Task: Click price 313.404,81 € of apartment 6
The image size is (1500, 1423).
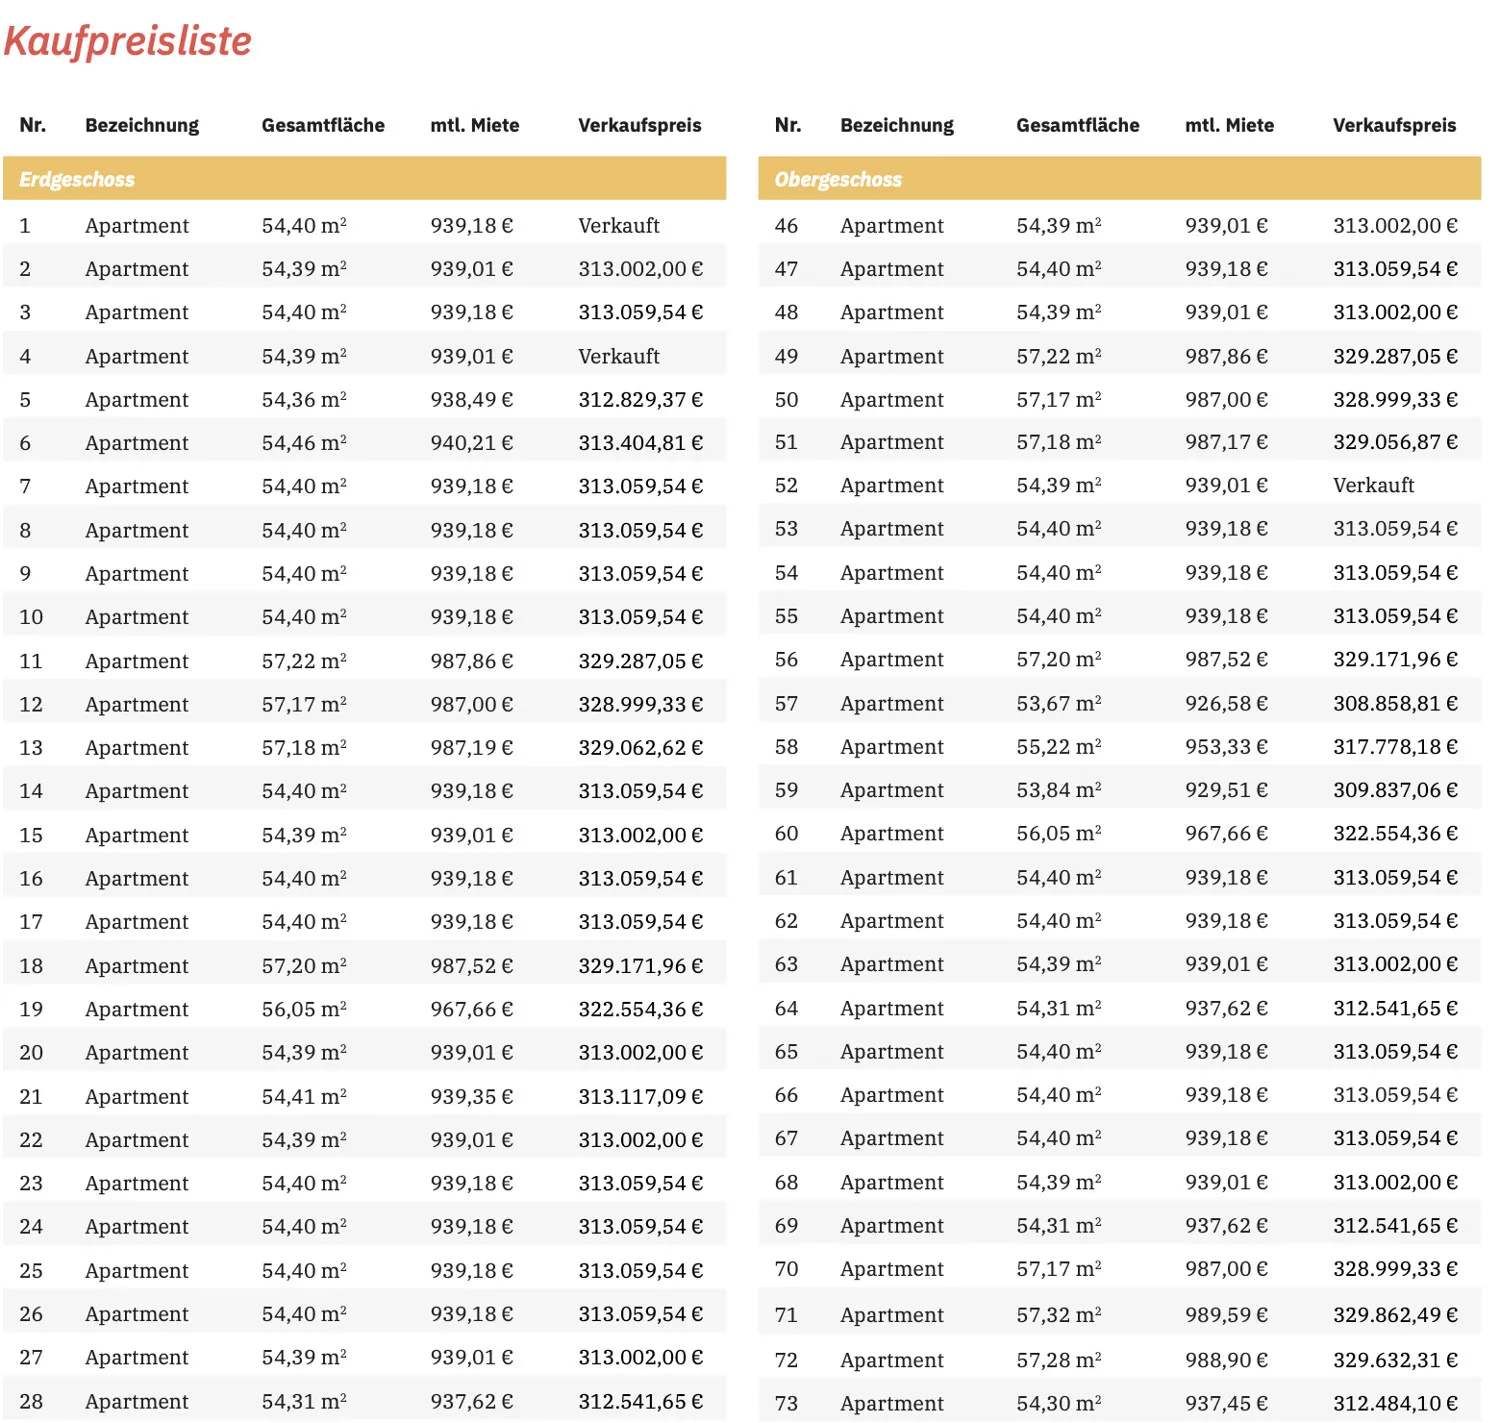Action: (x=640, y=443)
